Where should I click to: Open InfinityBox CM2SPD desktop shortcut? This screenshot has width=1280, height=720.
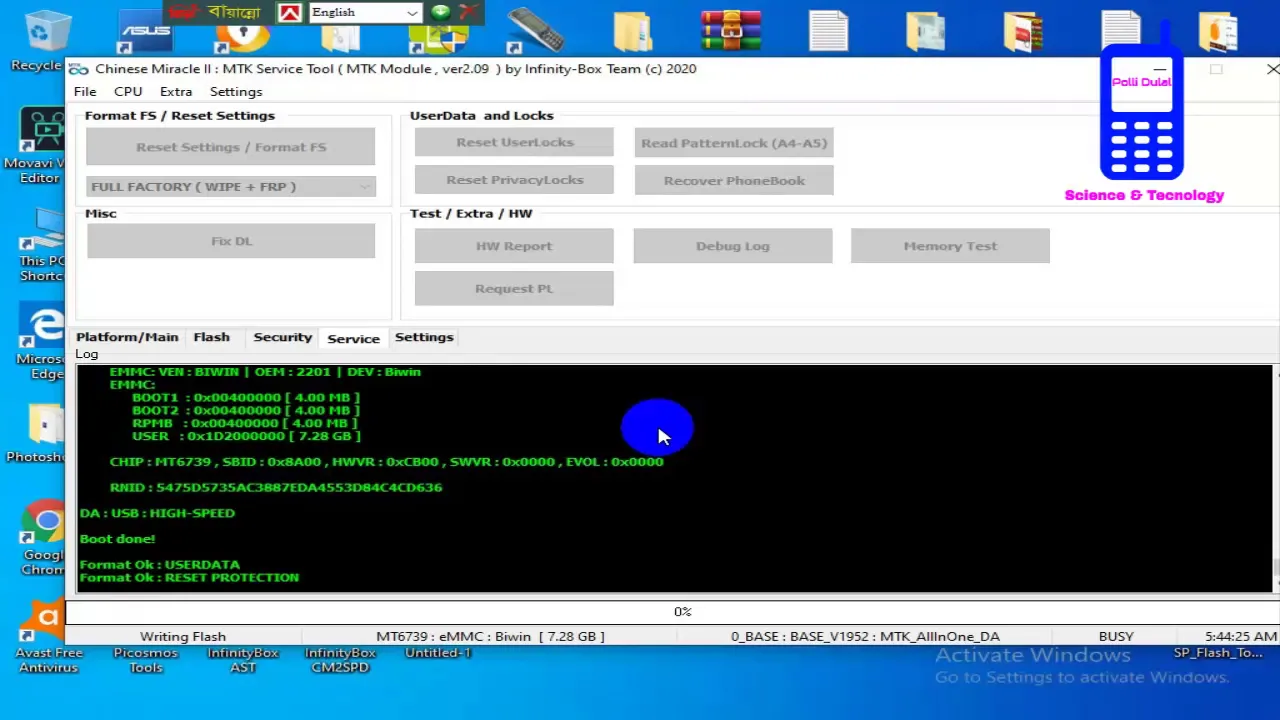coord(340,659)
